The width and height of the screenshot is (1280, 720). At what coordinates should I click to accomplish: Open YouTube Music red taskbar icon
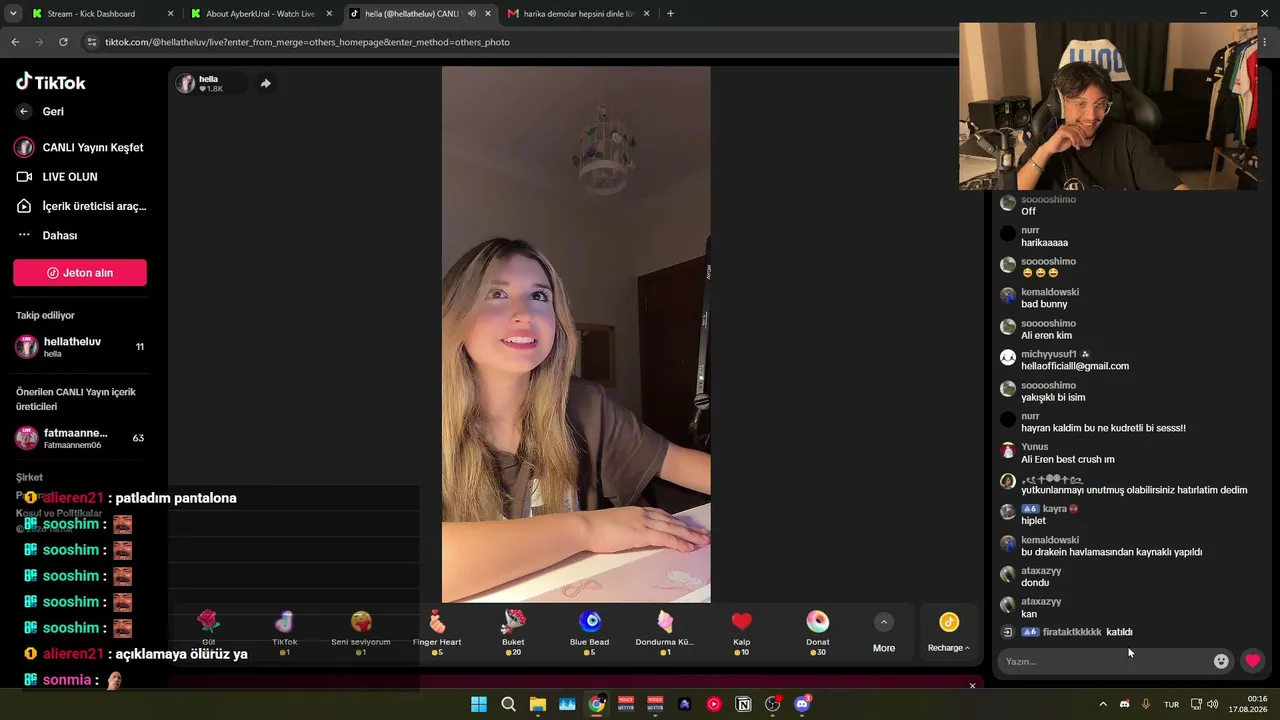click(714, 704)
